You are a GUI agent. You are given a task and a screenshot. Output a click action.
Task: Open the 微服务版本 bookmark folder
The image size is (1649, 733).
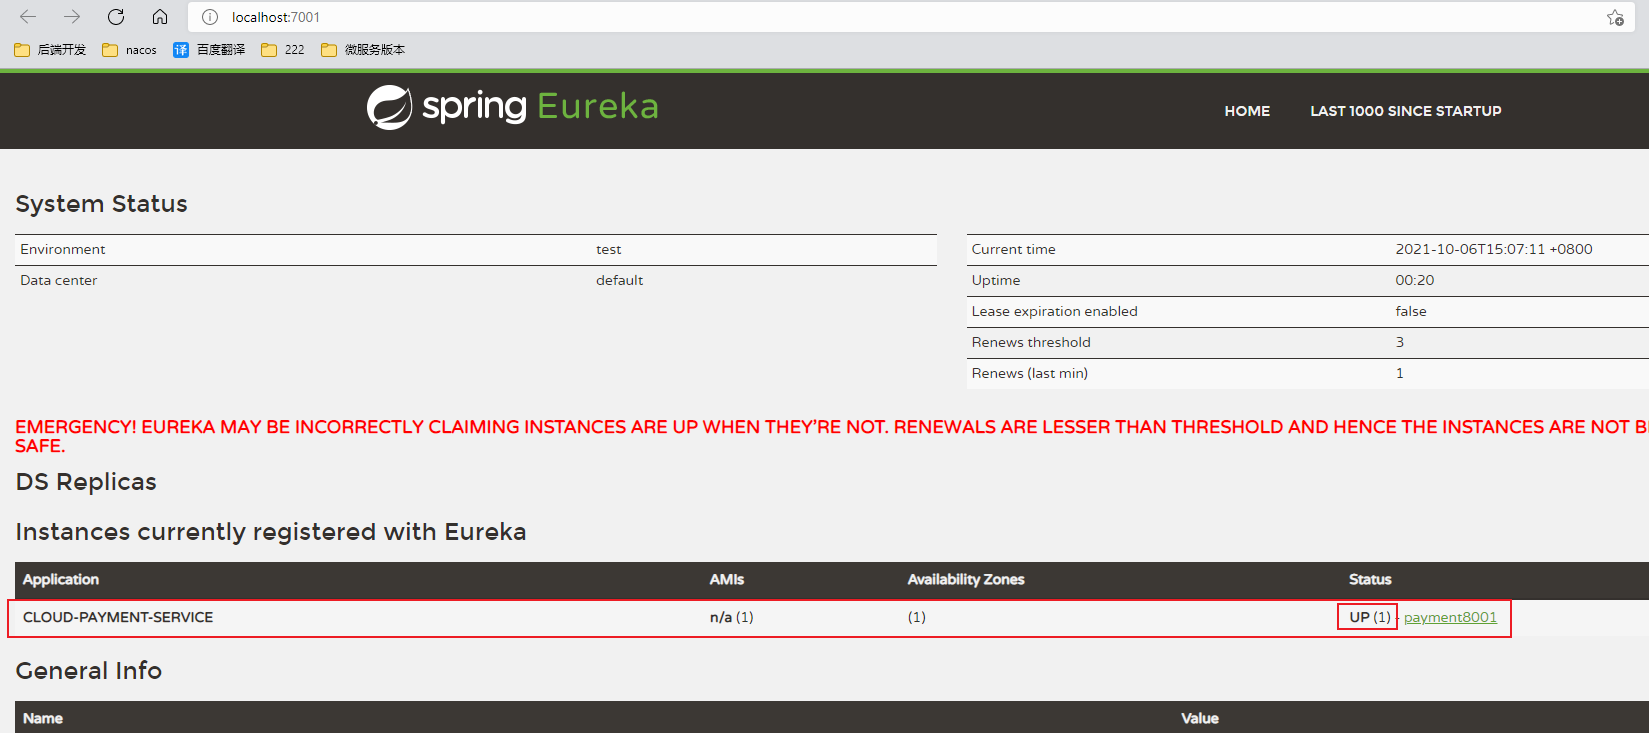(x=363, y=49)
